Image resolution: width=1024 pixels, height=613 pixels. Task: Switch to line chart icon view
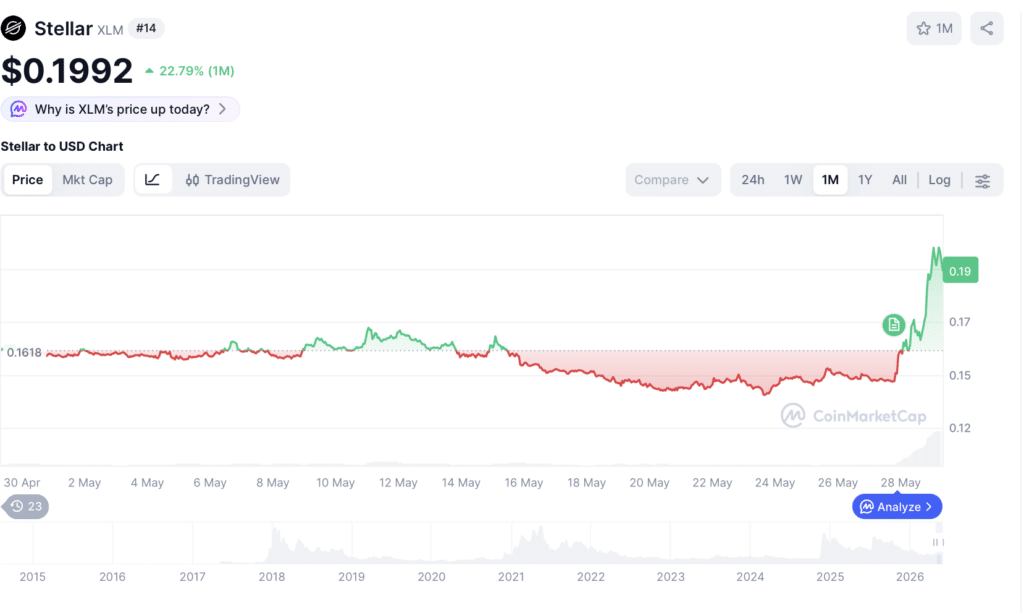click(x=153, y=180)
